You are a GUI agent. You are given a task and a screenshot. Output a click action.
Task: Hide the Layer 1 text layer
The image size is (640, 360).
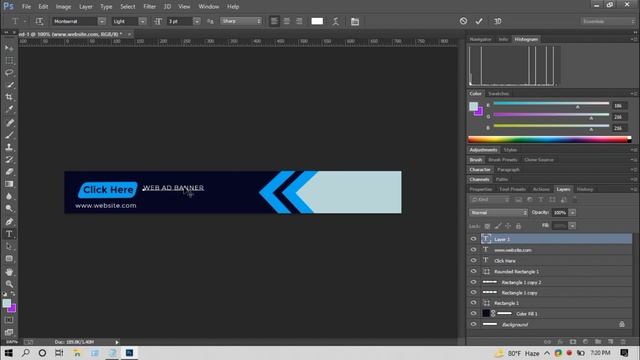pyautogui.click(x=473, y=239)
